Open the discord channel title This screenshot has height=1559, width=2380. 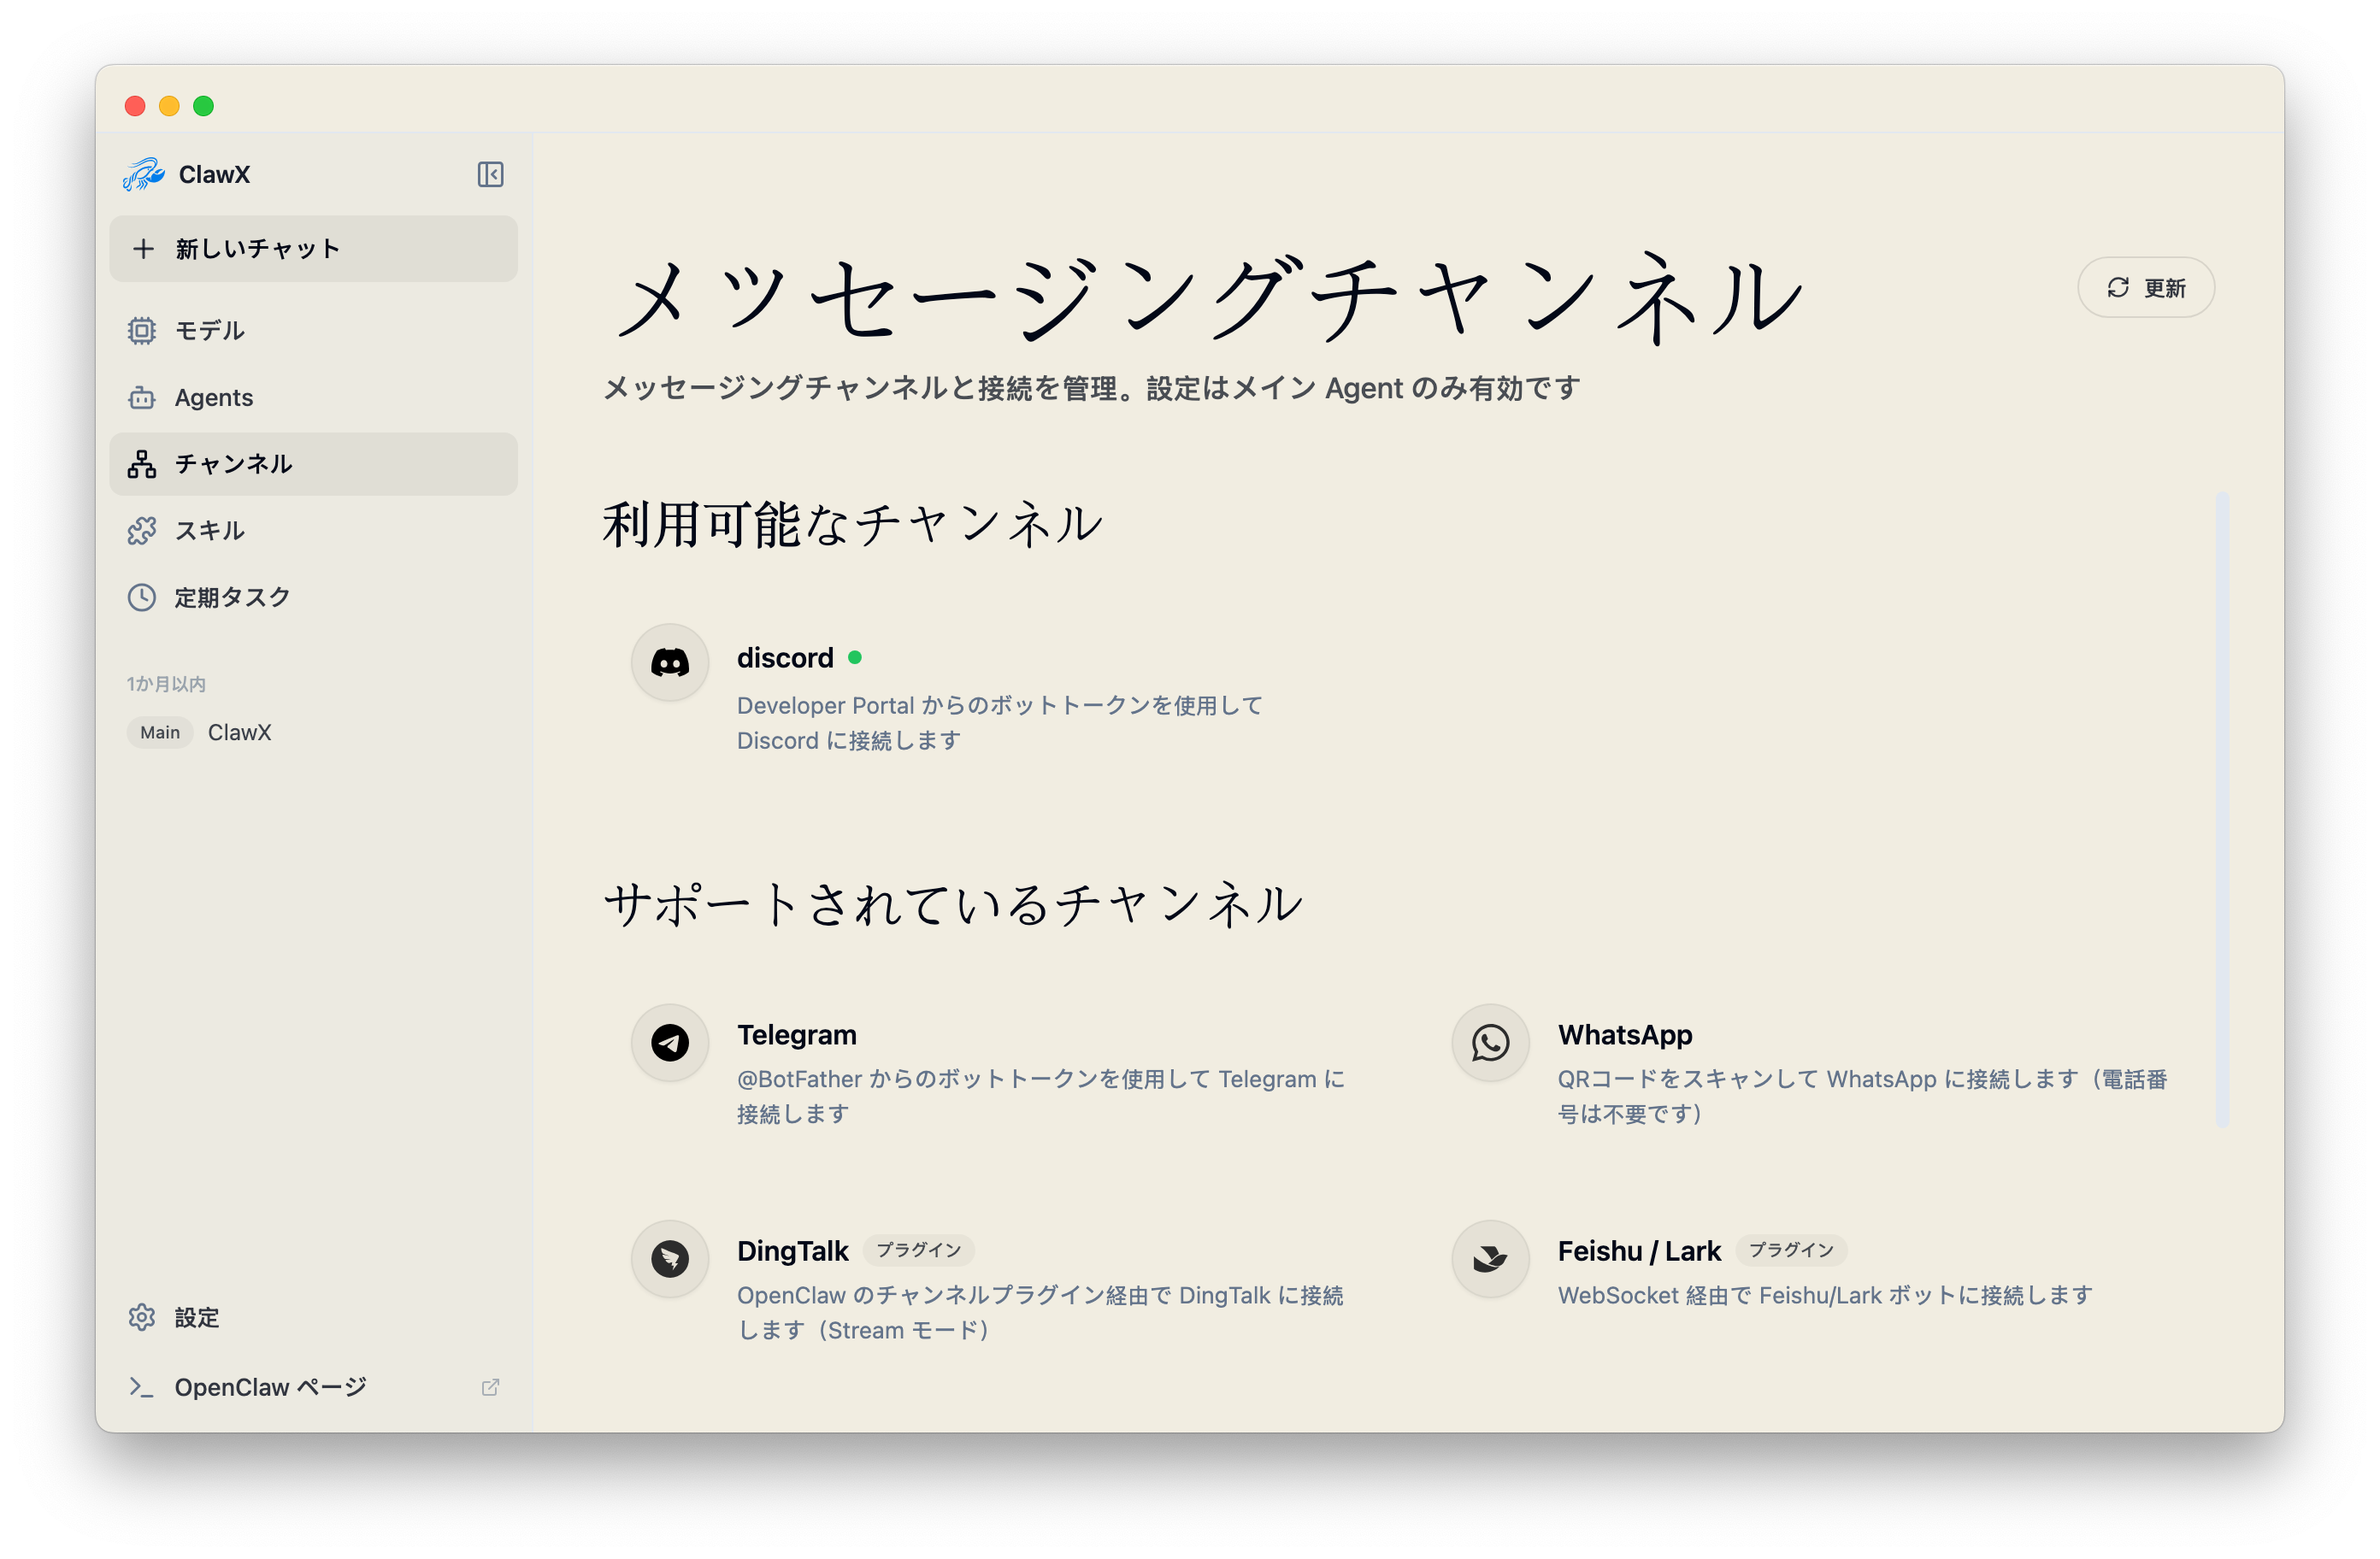pos(785,658)
